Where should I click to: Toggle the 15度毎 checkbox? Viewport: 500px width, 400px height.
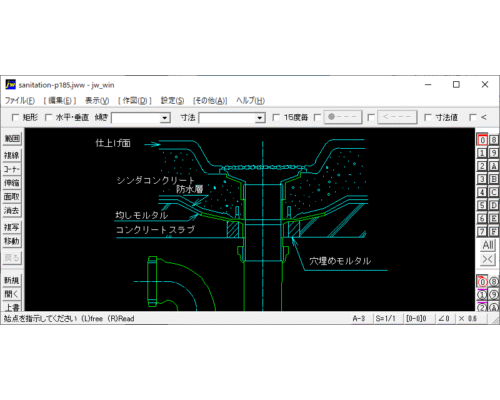click(x=276, y=117)
